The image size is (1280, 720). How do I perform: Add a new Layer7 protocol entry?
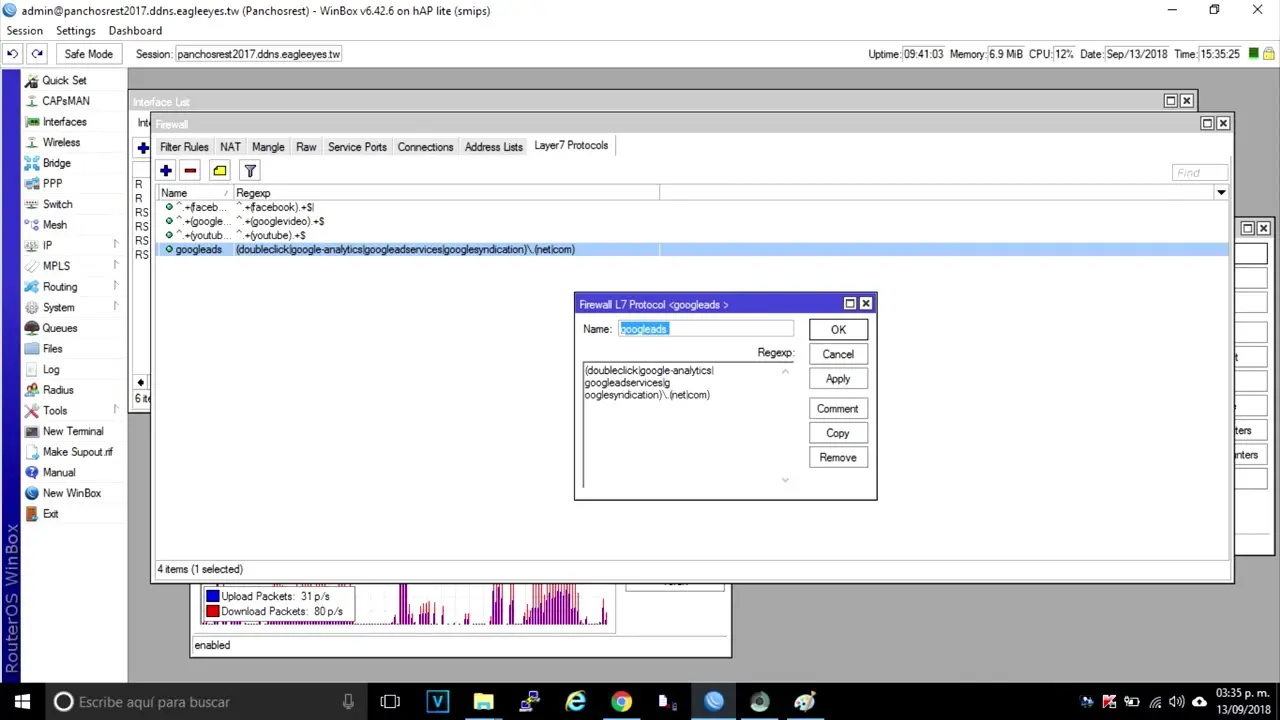(x=166, y=170)
